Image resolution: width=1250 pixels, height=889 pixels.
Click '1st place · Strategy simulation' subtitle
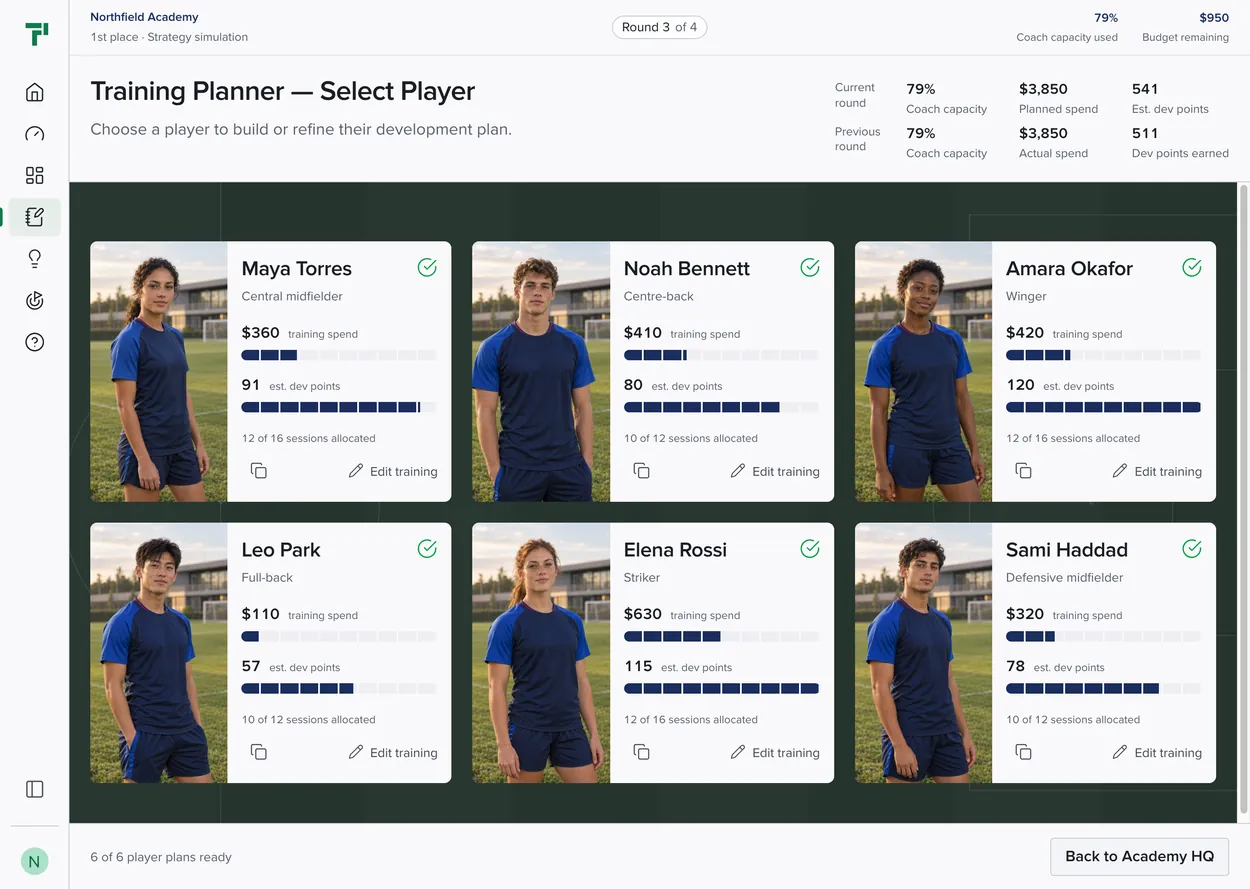(169, 37)
